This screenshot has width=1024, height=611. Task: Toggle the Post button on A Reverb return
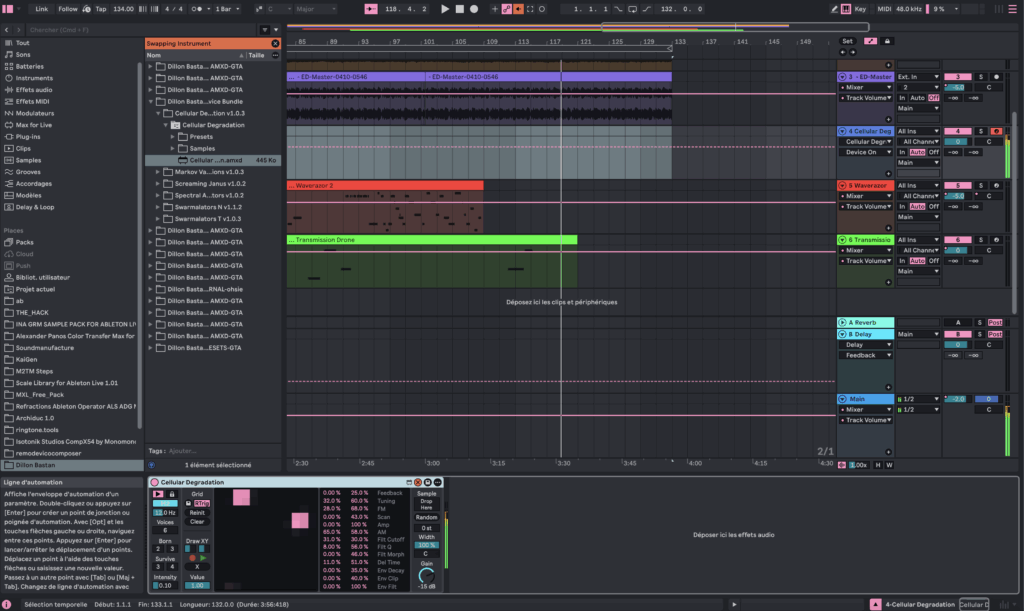pyautogui.click(x=995, y=323)
